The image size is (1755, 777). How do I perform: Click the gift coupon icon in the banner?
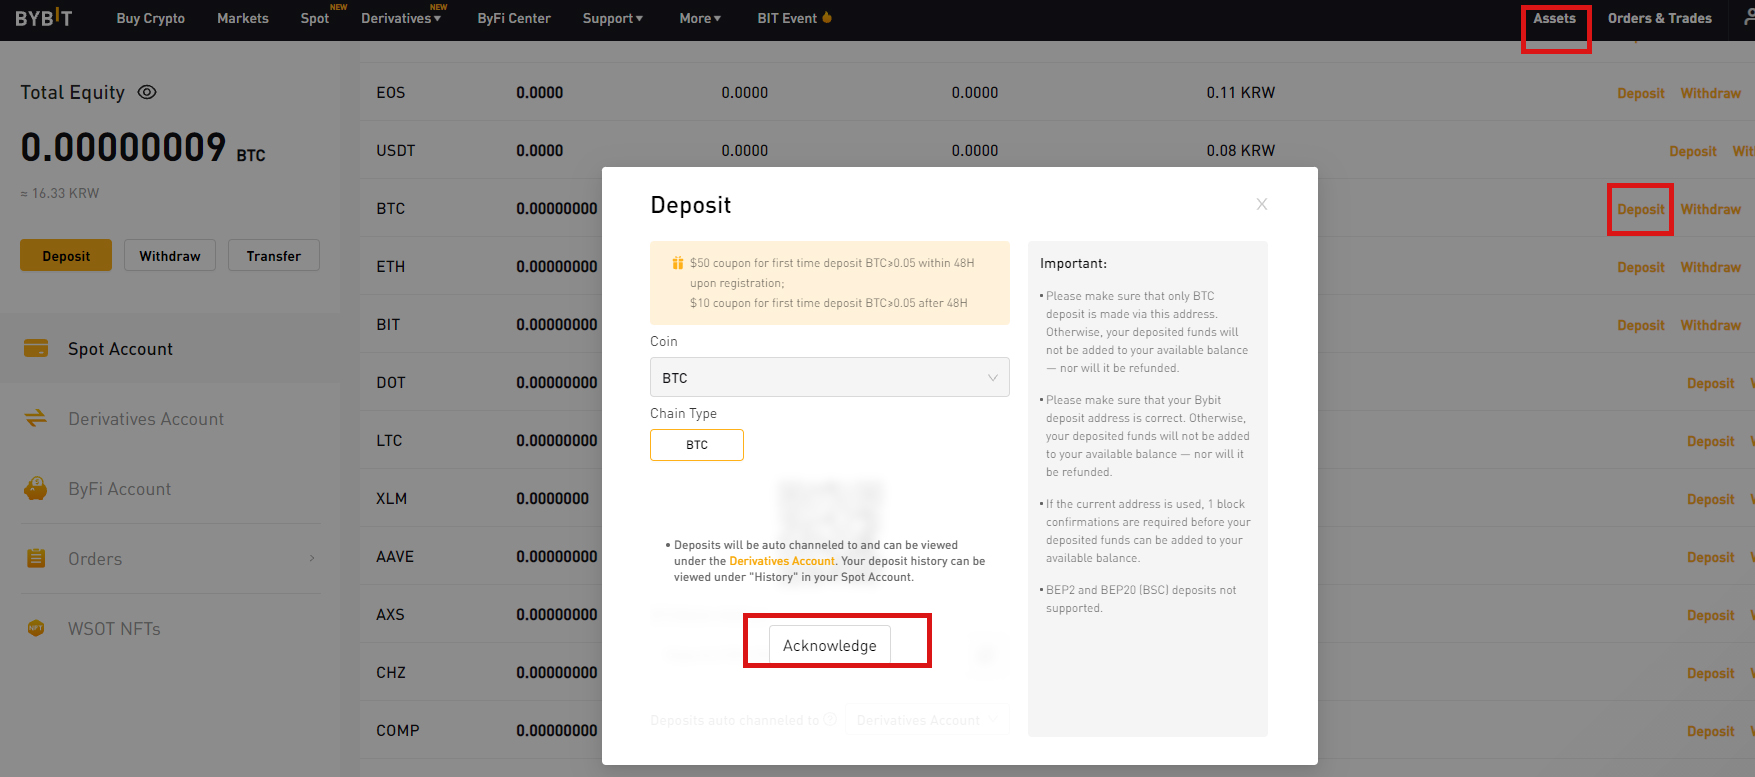pos(677,263)
